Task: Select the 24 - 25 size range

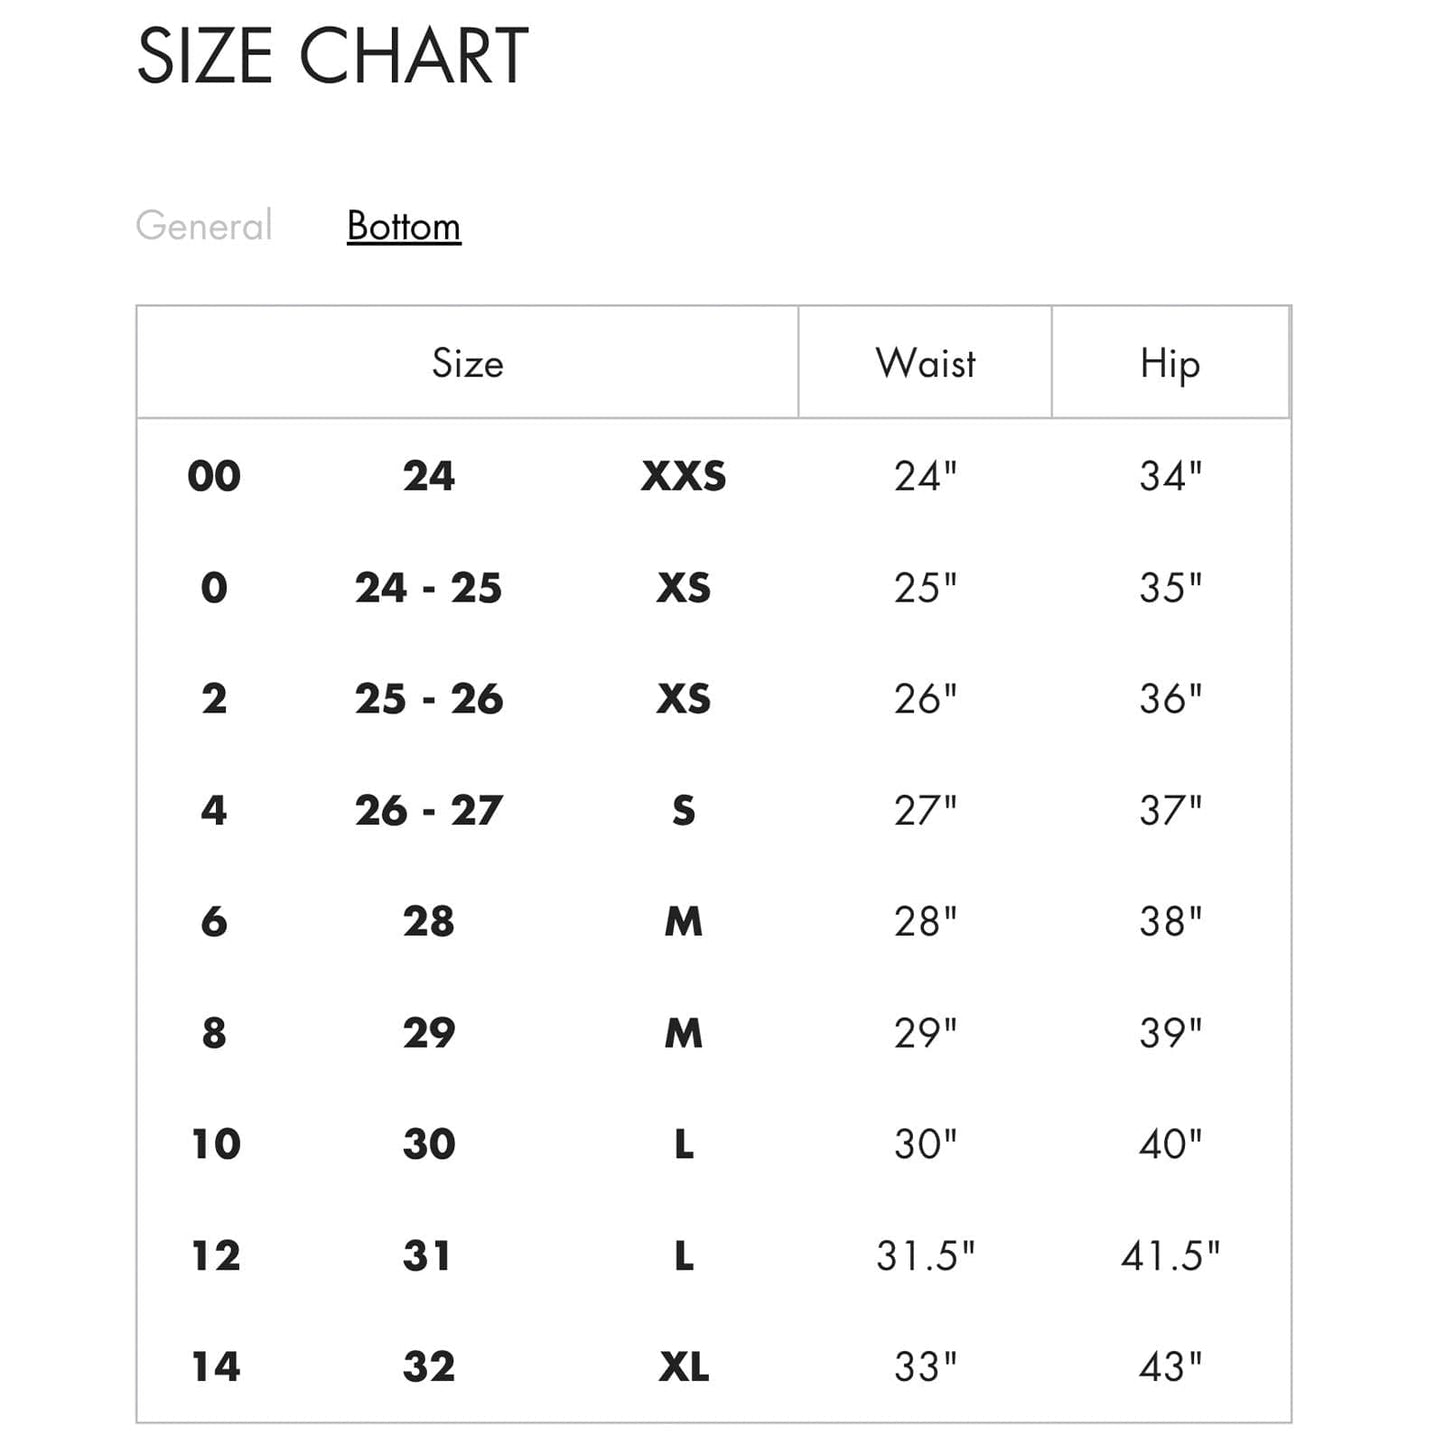Action: tap(428, 588)
